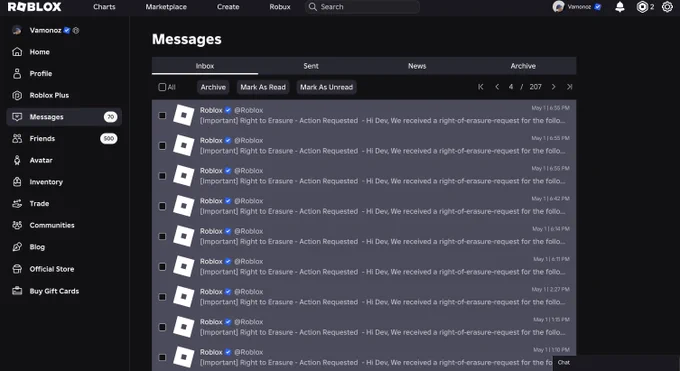Jump to the first page of messages
The width and height of the screenshot is (680, 371).
pyautogui.click(x=481, y=87)
